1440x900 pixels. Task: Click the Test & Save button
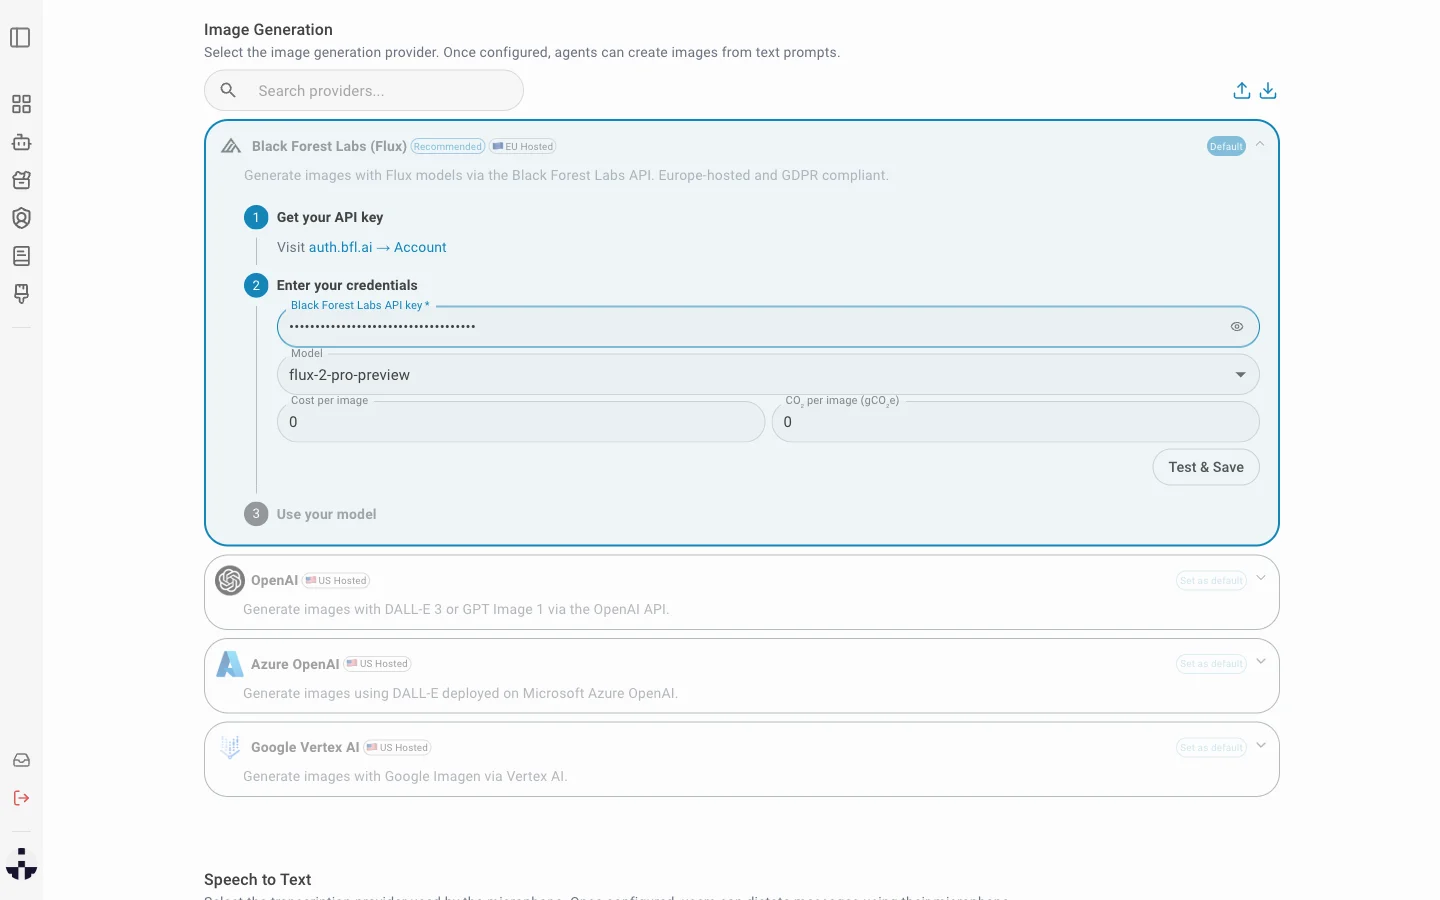coord(1206,467)
